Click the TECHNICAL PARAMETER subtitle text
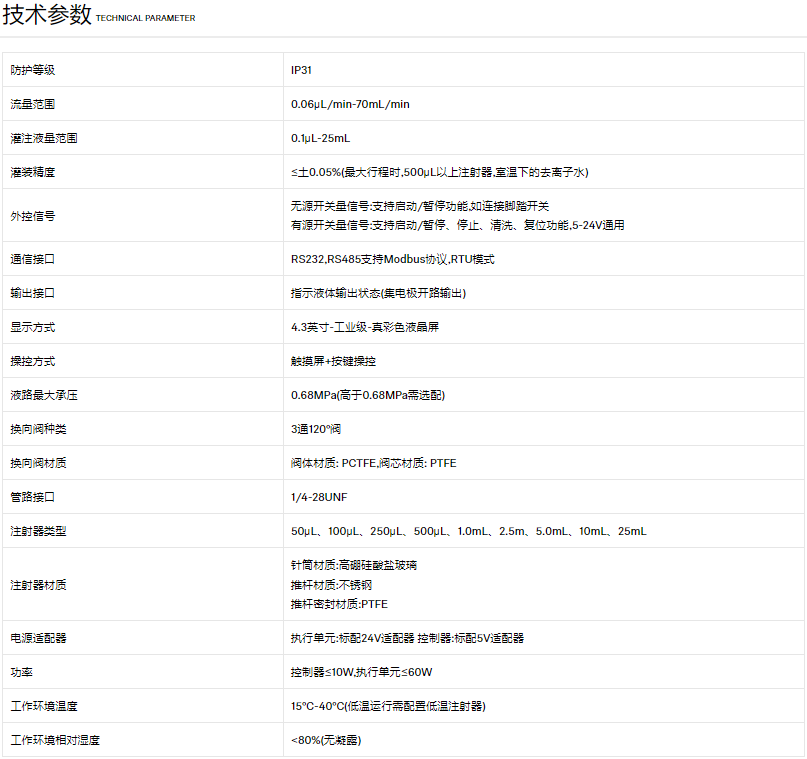807x759 pixels. point(145,19)
